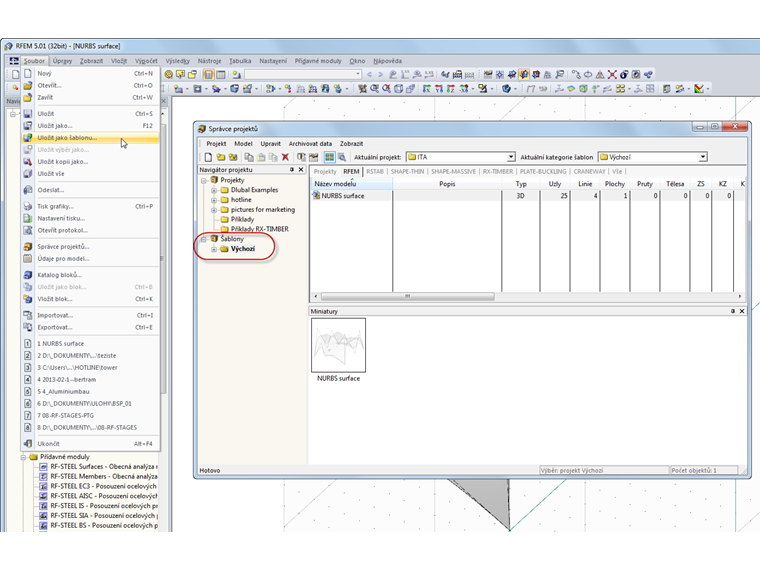Click the Tisk grafiky printer icon in the menu
This screenshot has height=570, width=760.
(x=28, y=206)
